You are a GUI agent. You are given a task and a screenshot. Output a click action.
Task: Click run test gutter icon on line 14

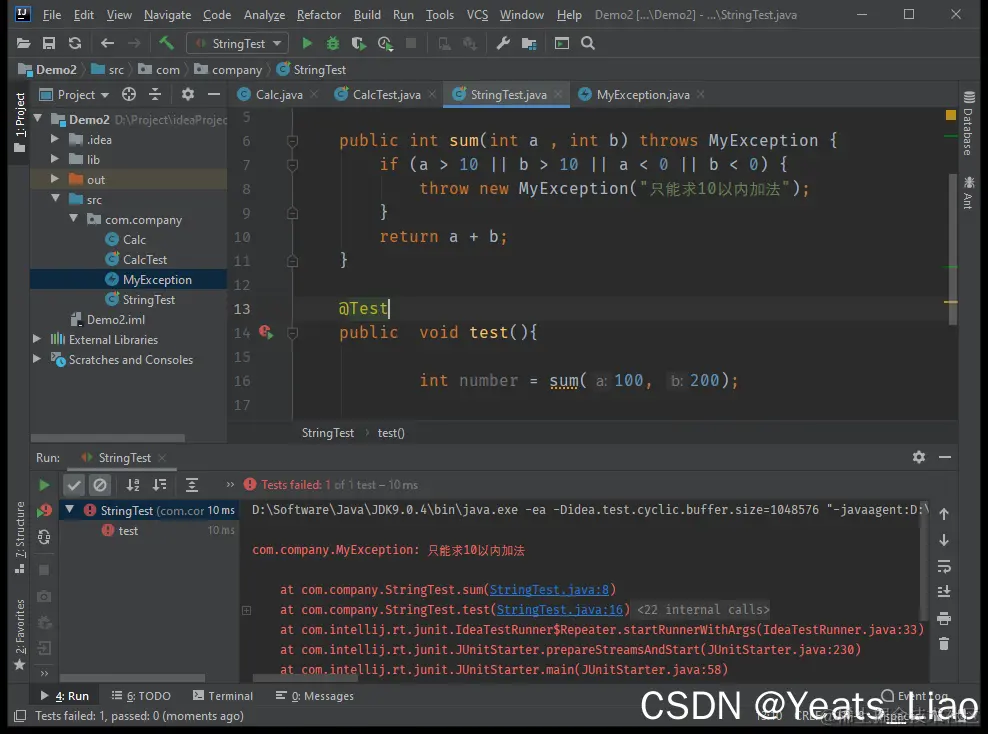click(x=266, y=332)
